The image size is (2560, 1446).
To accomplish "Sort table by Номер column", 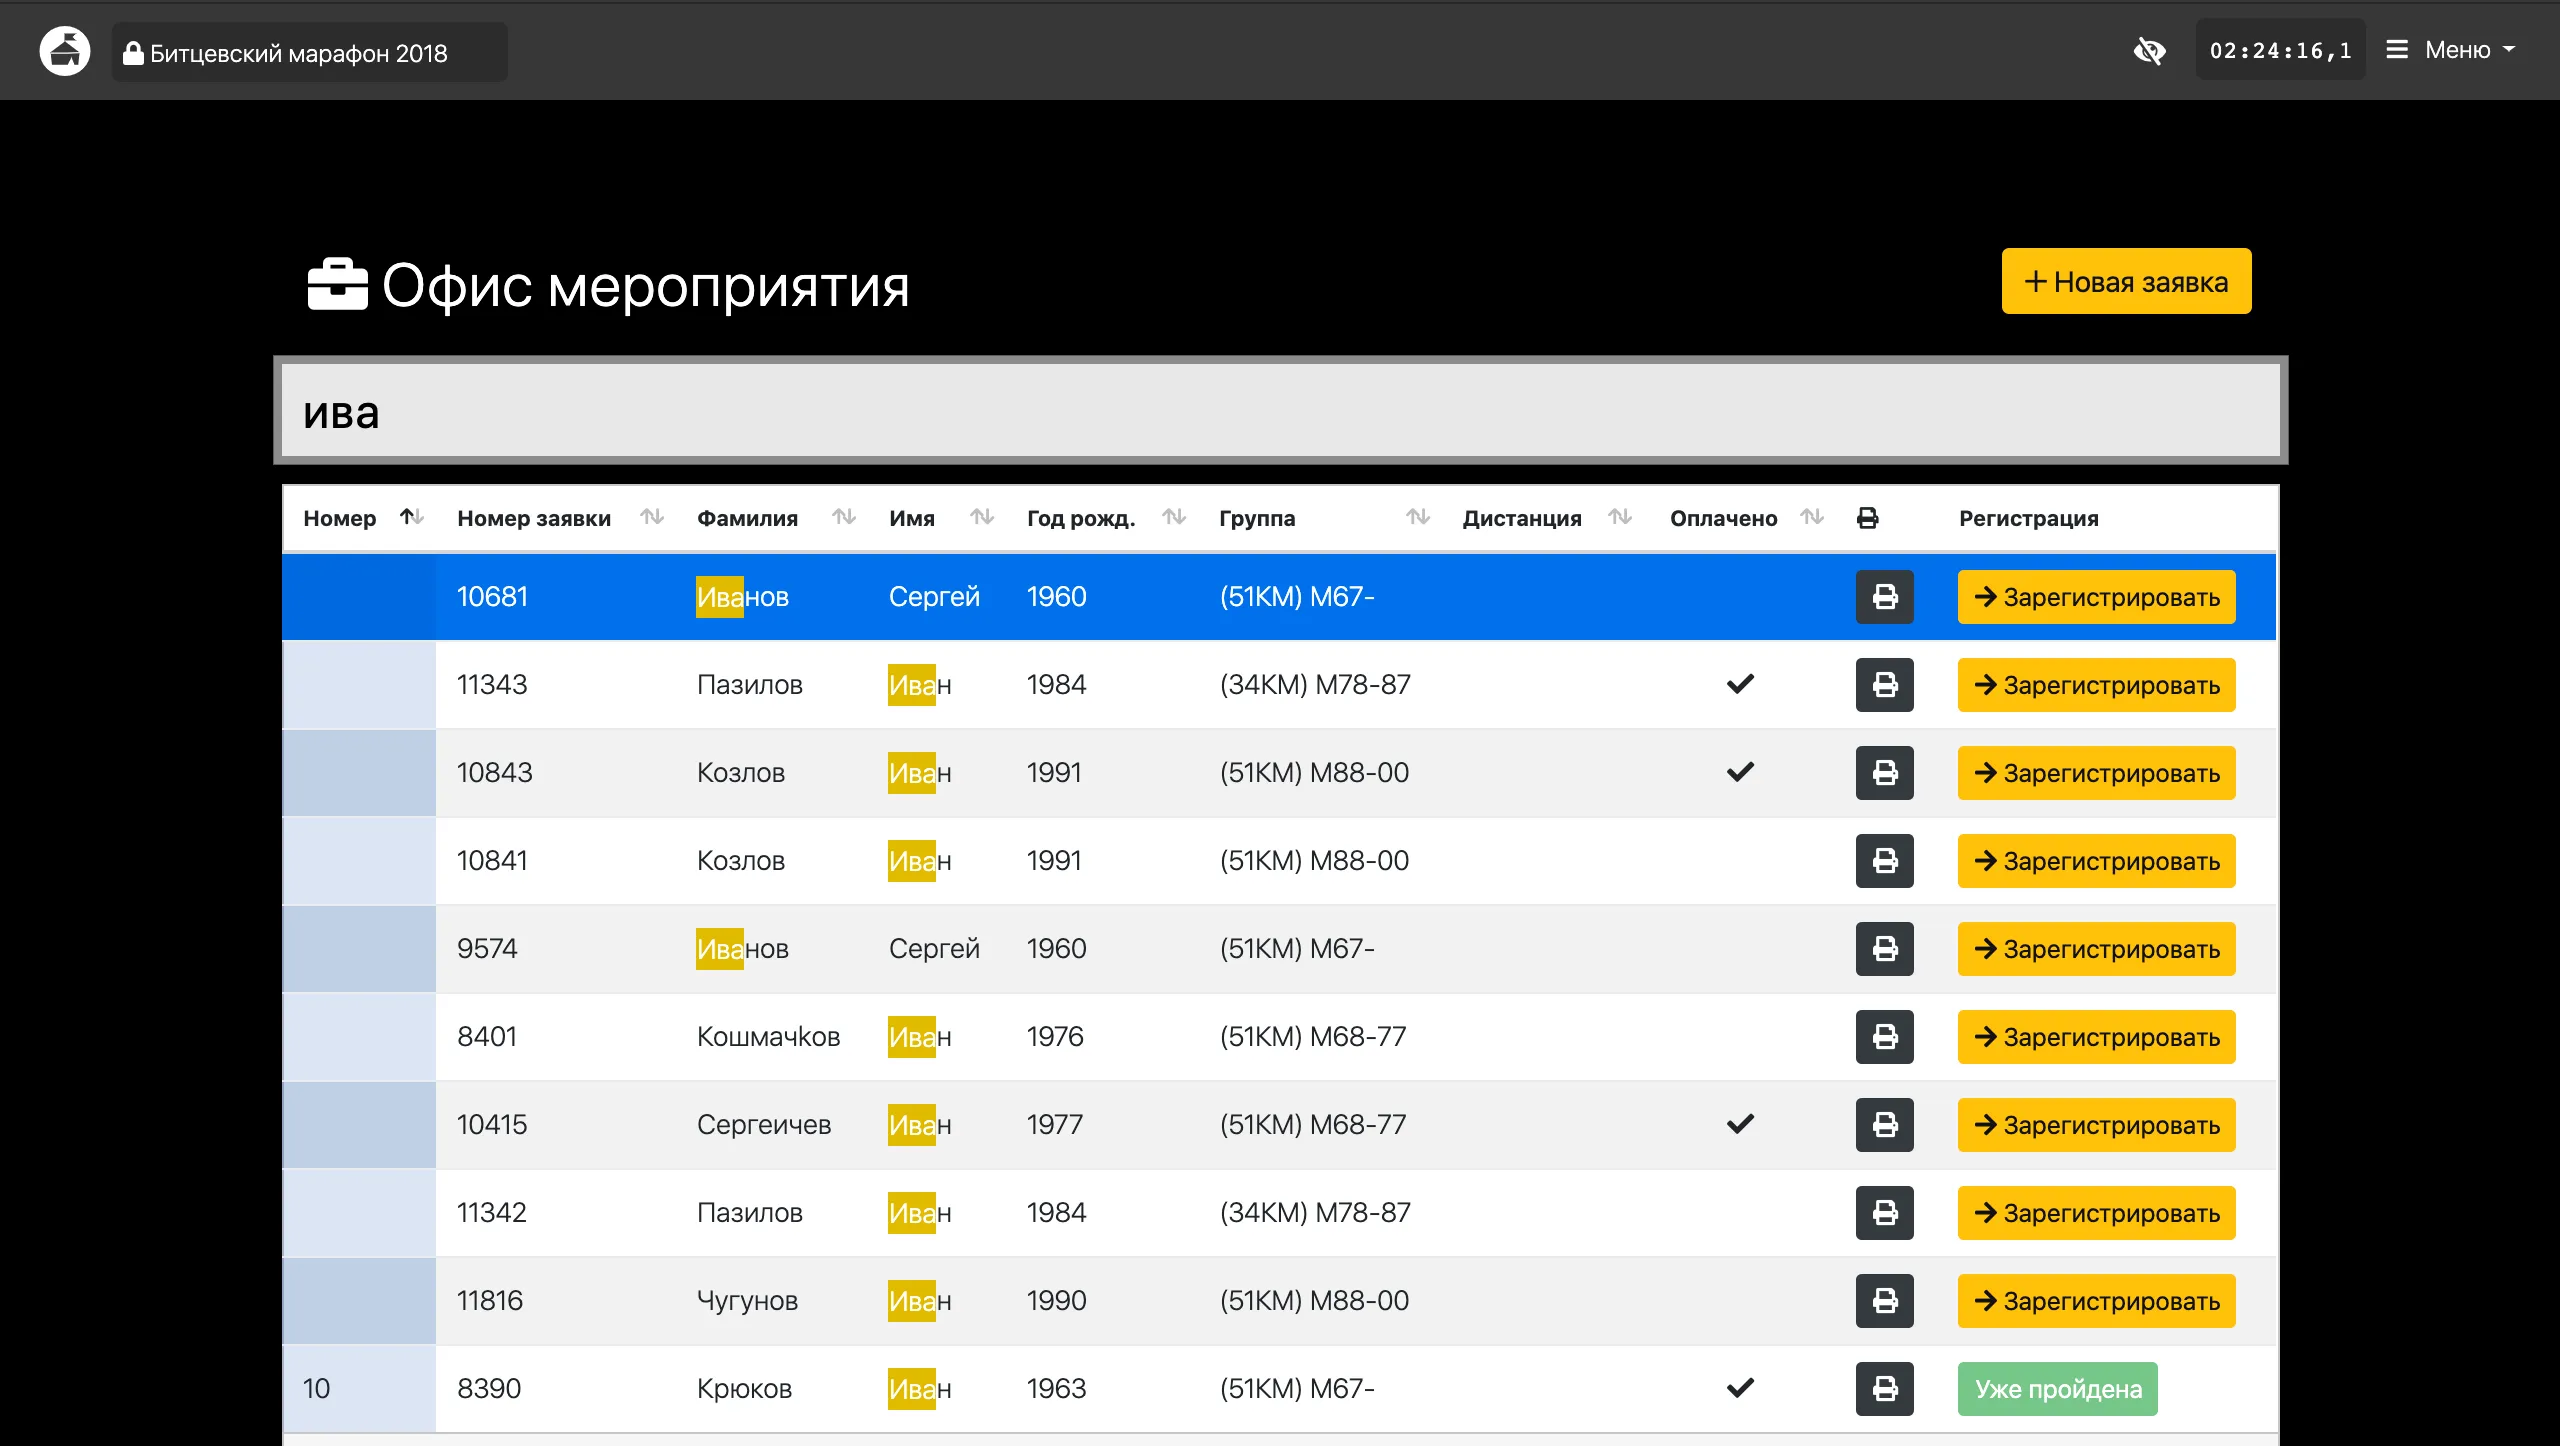I will 412,517.
